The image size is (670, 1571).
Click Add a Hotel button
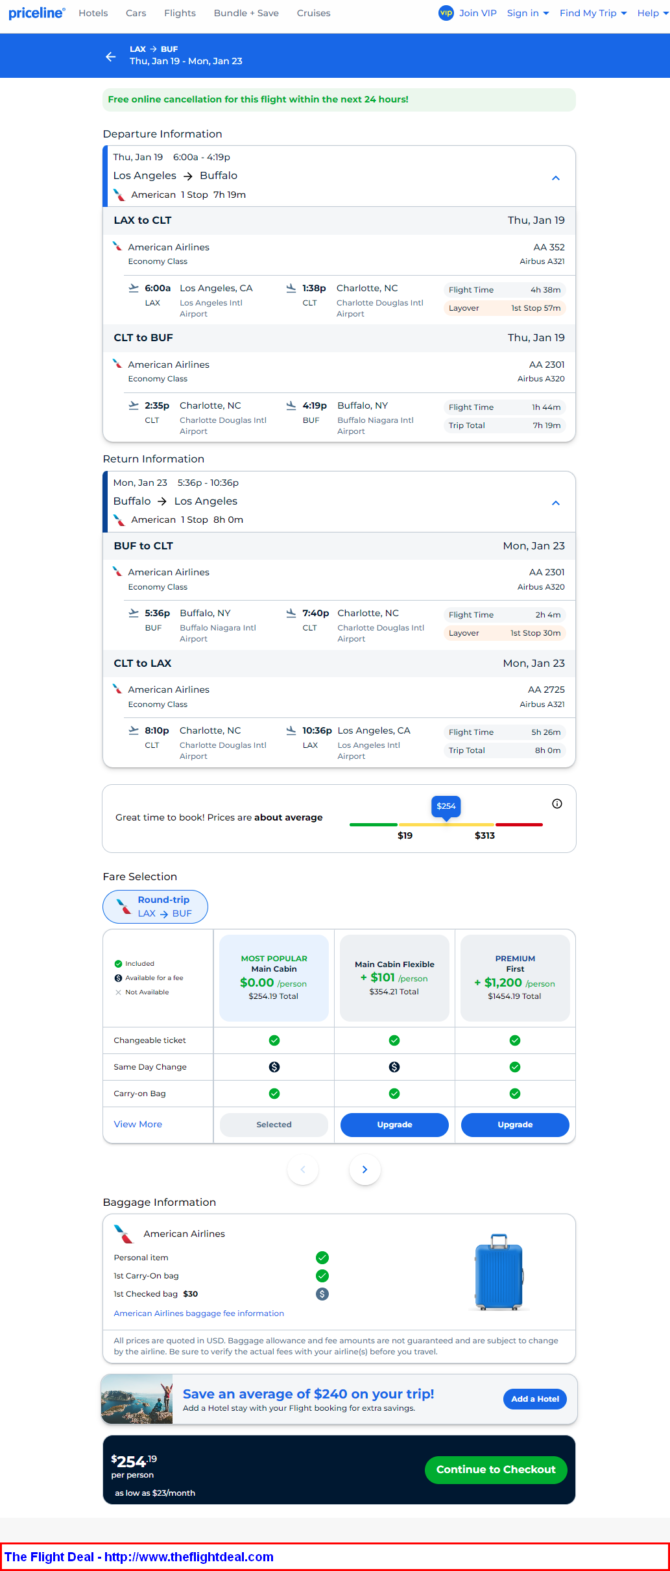tap(535, 1399)
